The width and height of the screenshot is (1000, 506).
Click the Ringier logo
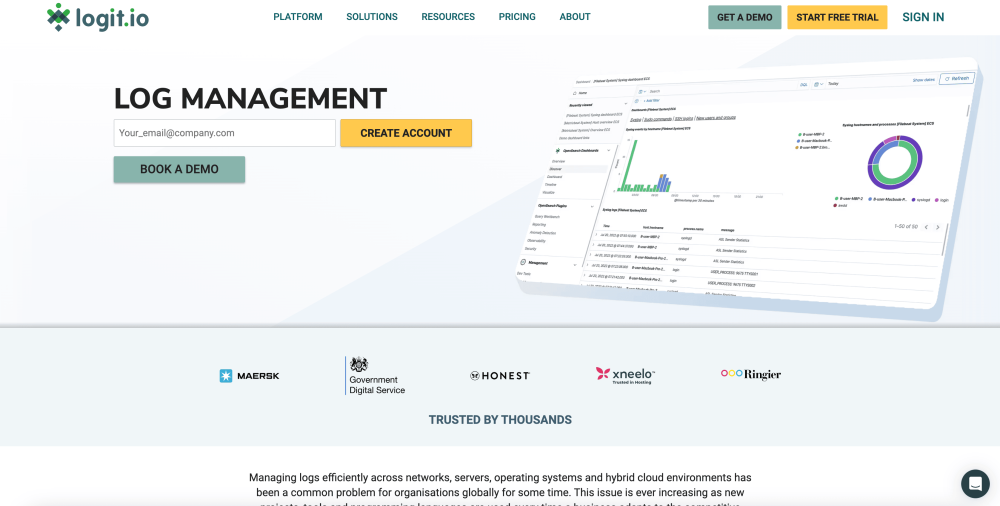click(x=751, y=374)
